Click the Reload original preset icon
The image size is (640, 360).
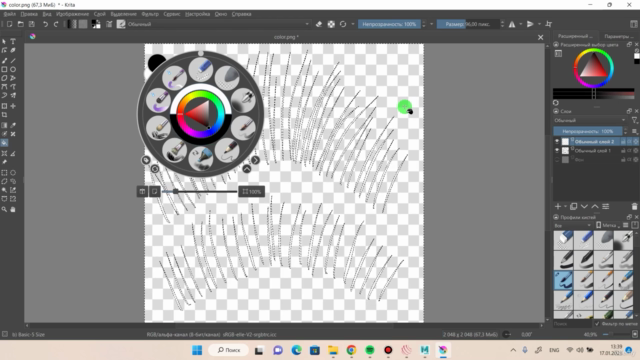343,24
